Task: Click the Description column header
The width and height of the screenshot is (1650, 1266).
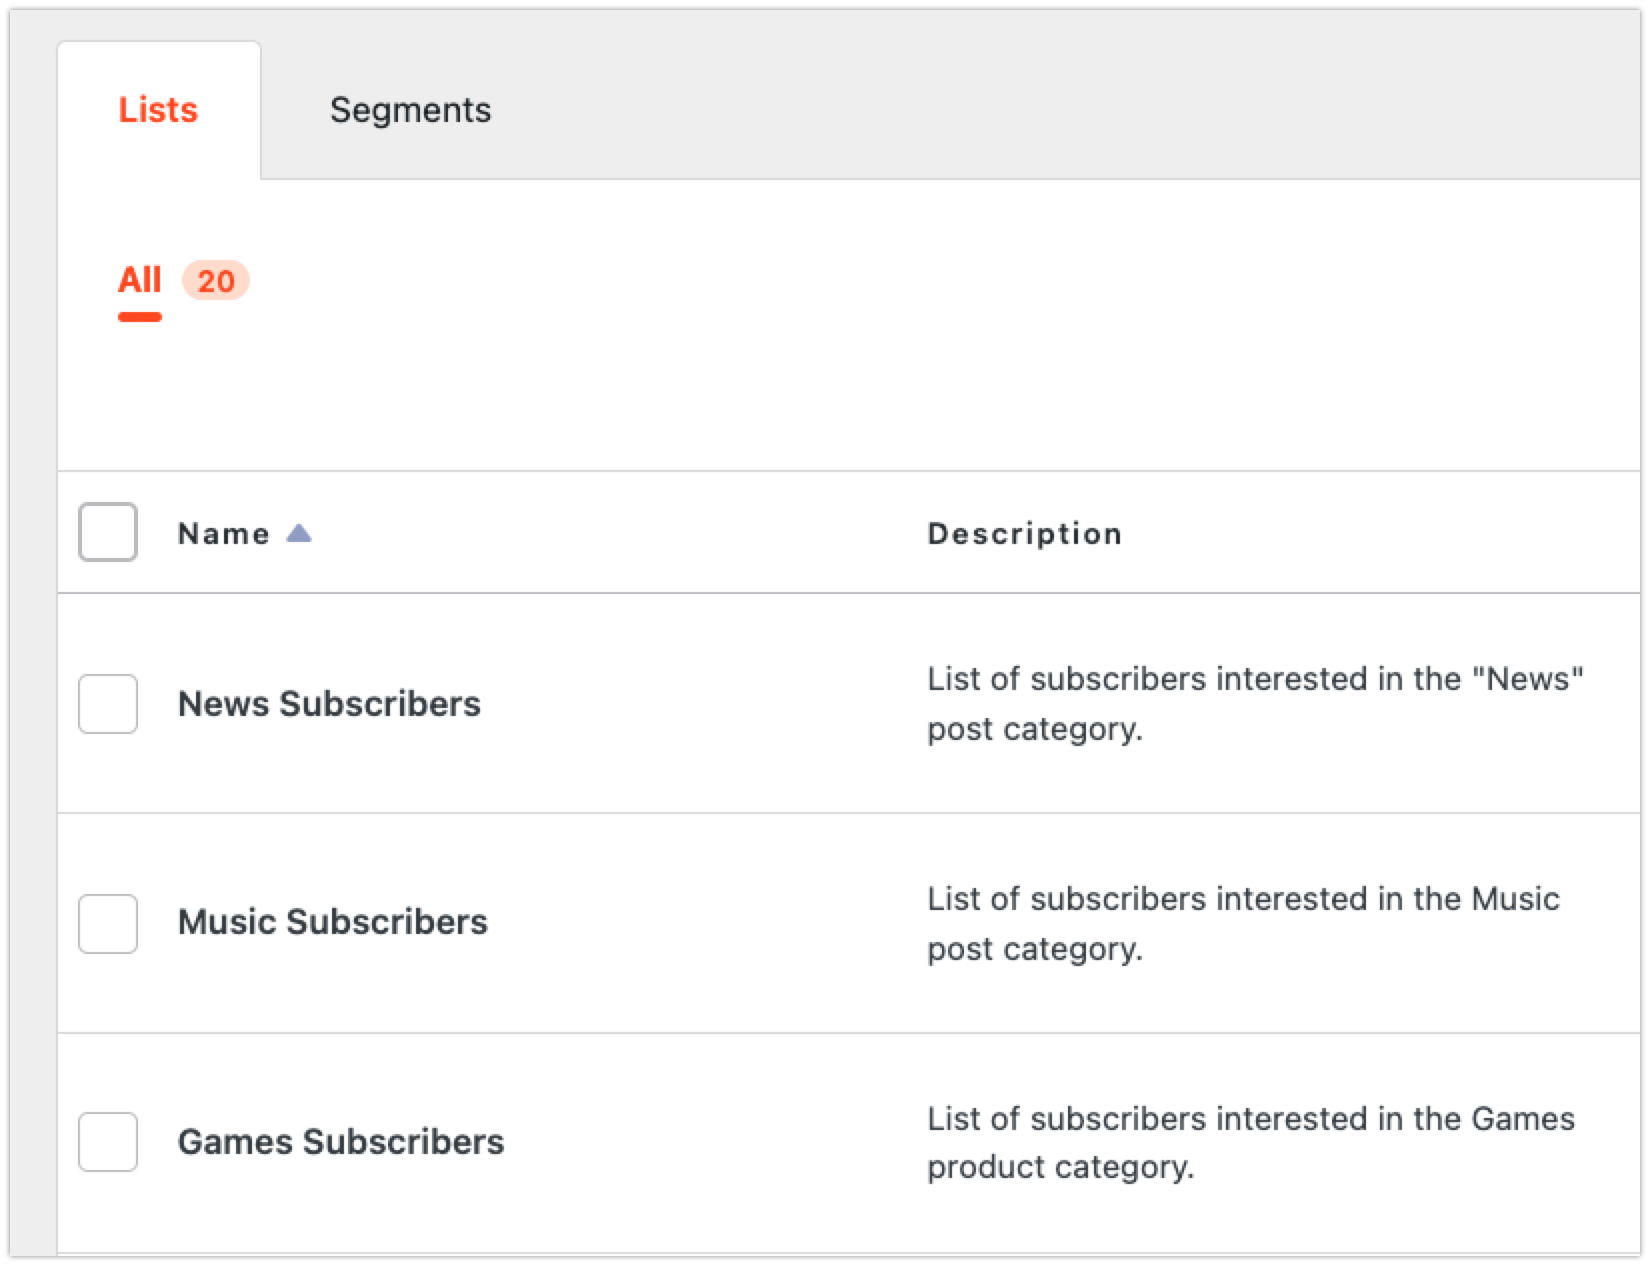Action: (1024, 534)
